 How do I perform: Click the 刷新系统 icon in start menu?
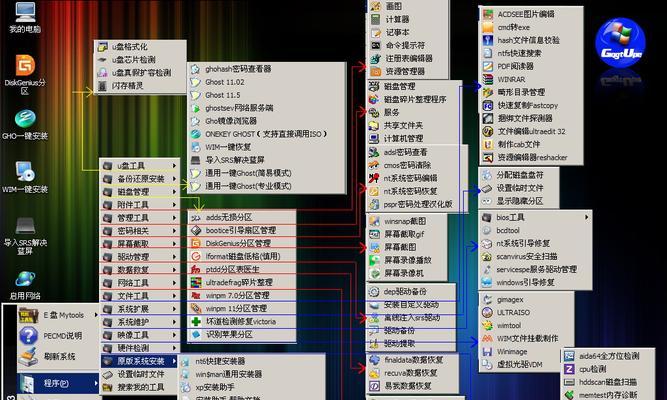[28, 357]
